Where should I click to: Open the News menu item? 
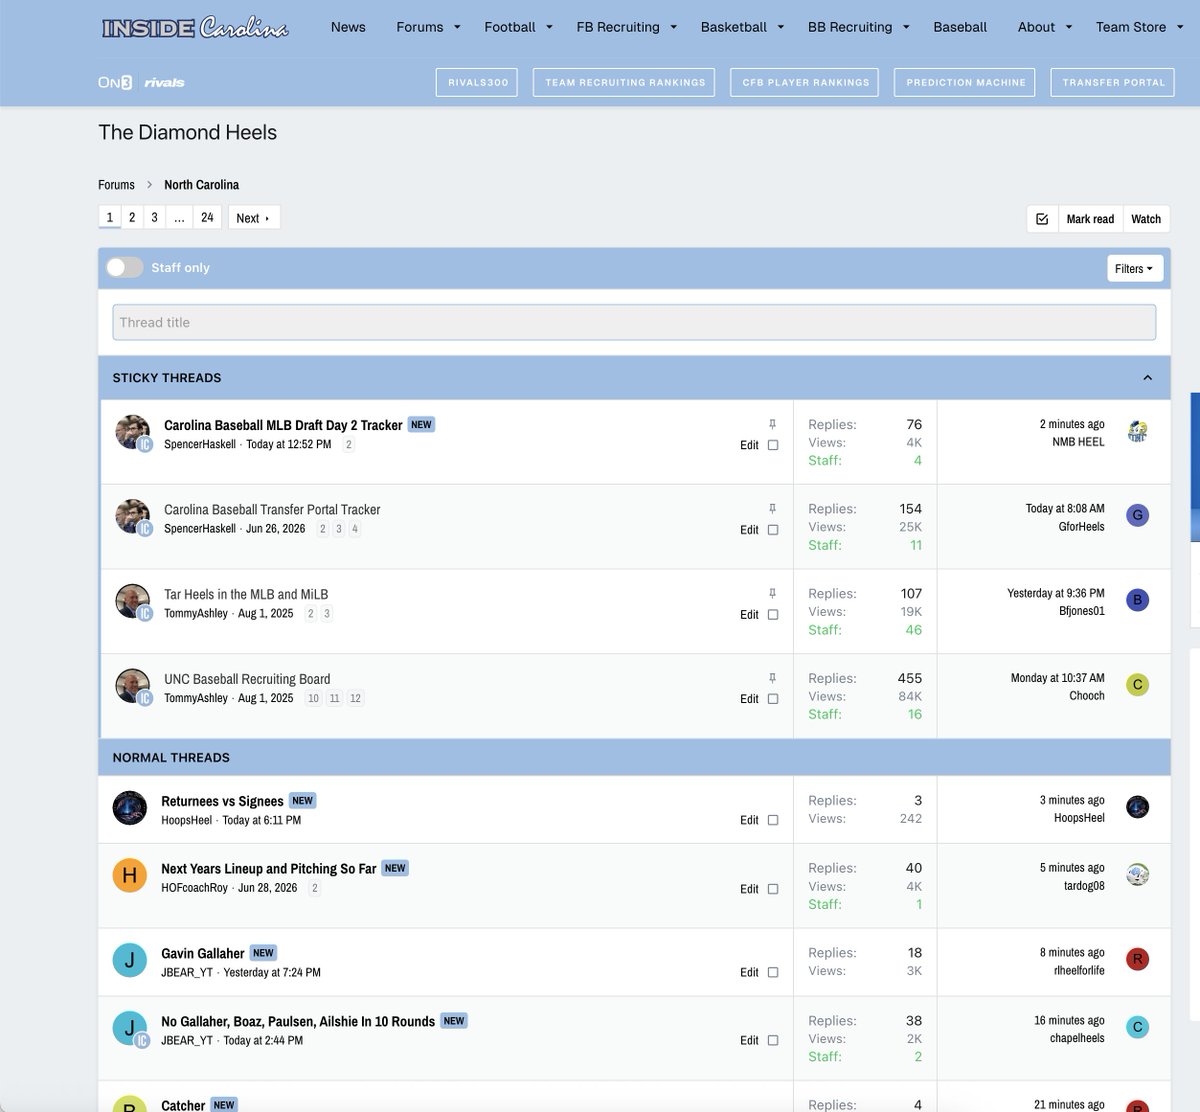point(348,27)
